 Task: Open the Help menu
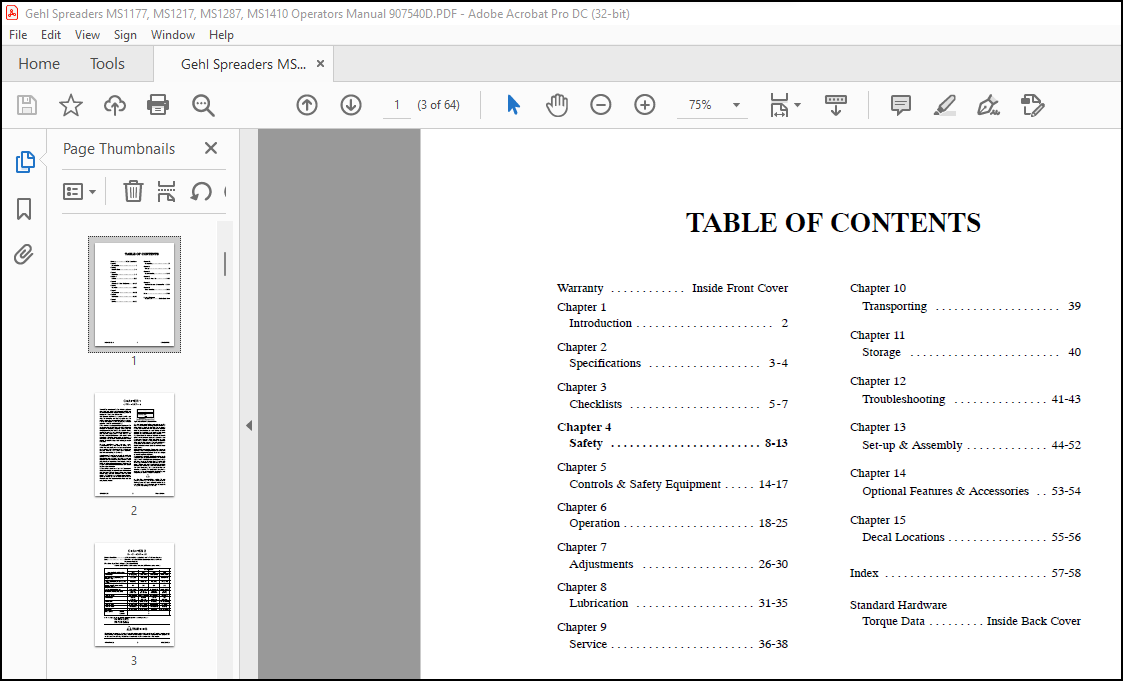[x=221, y=34]
